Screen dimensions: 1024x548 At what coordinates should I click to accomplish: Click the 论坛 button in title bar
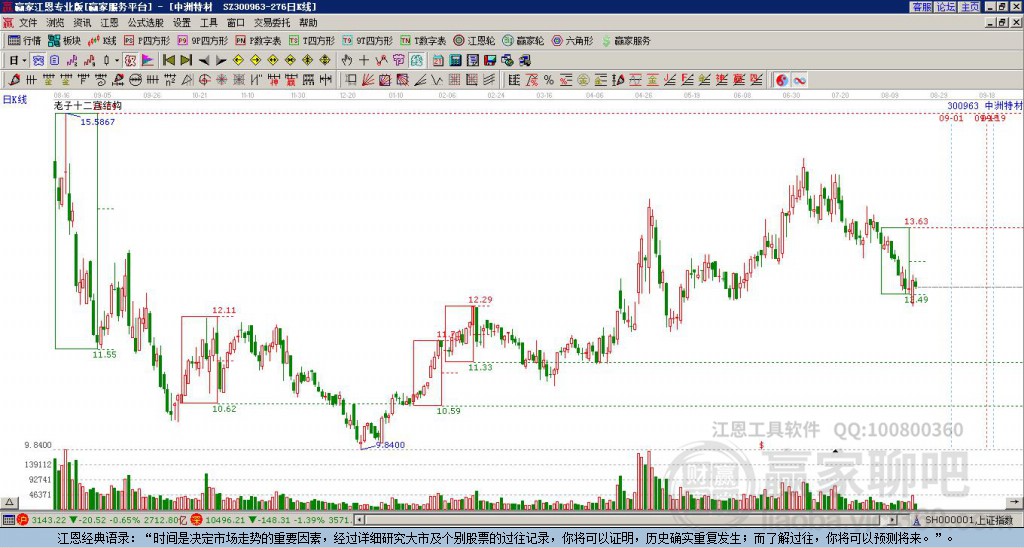click(946, 6)
